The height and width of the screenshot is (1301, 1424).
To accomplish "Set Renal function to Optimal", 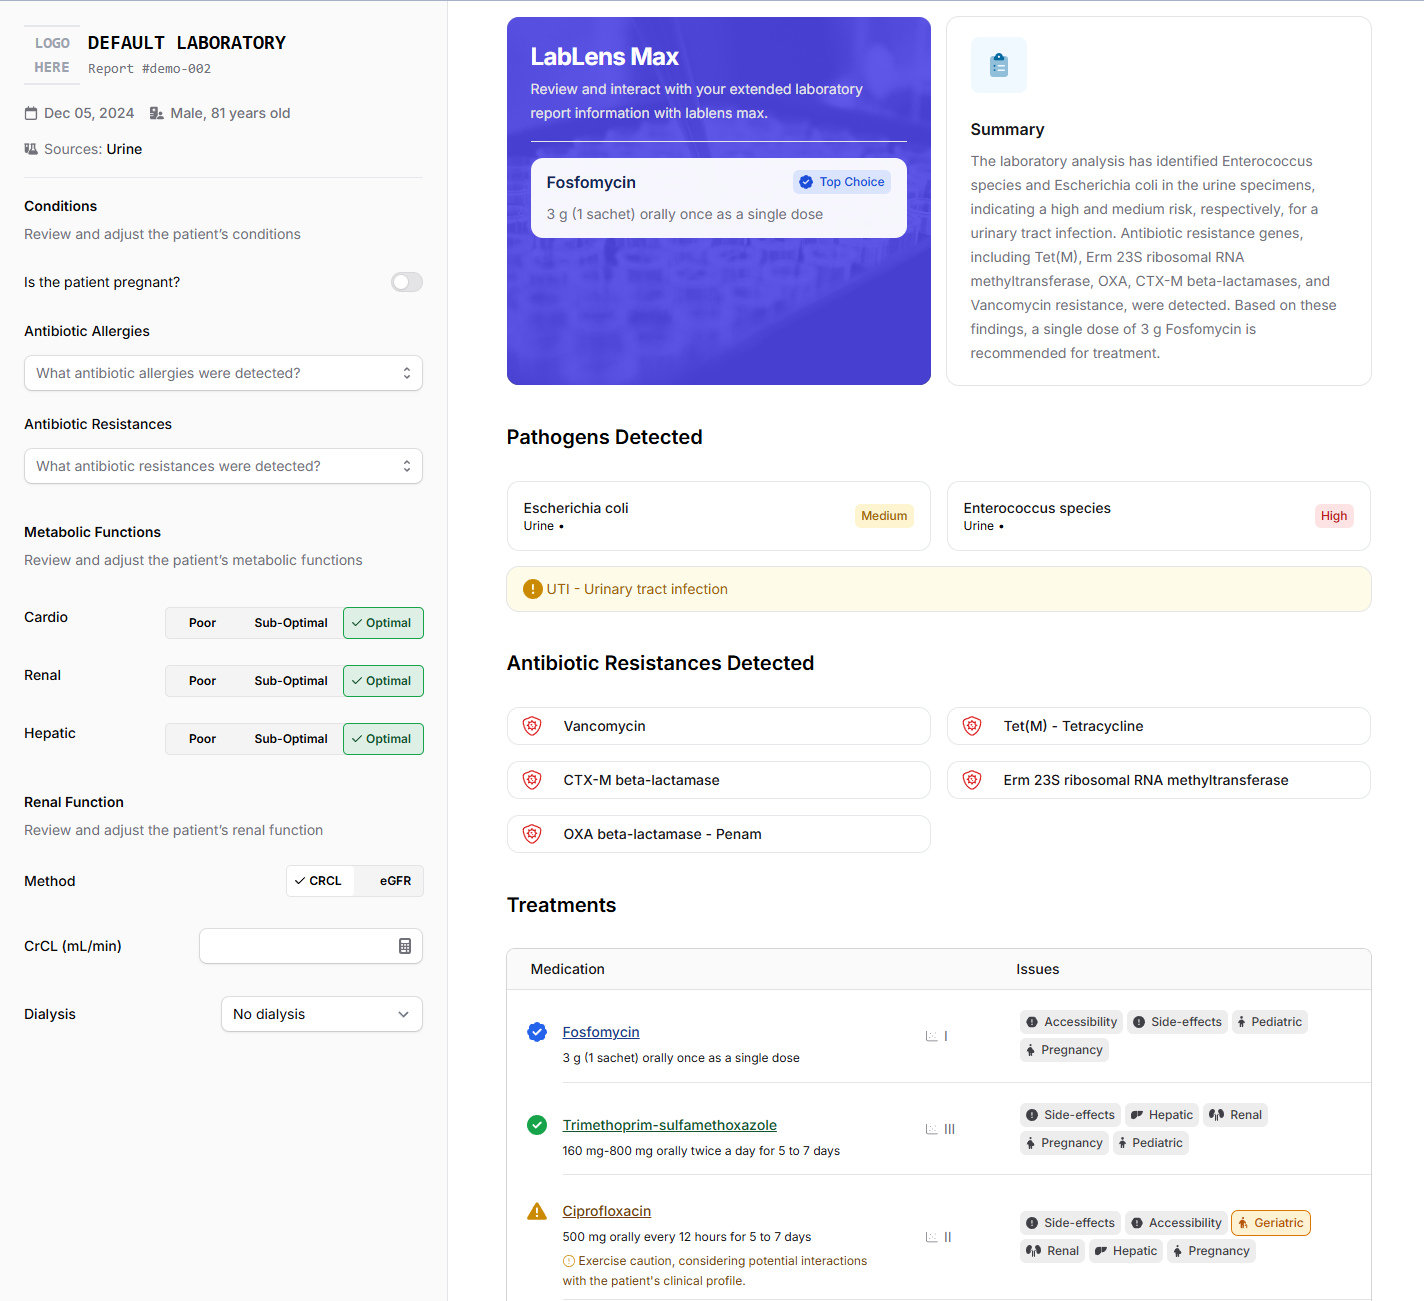I will pyautogui.click(x=383, y=681).
